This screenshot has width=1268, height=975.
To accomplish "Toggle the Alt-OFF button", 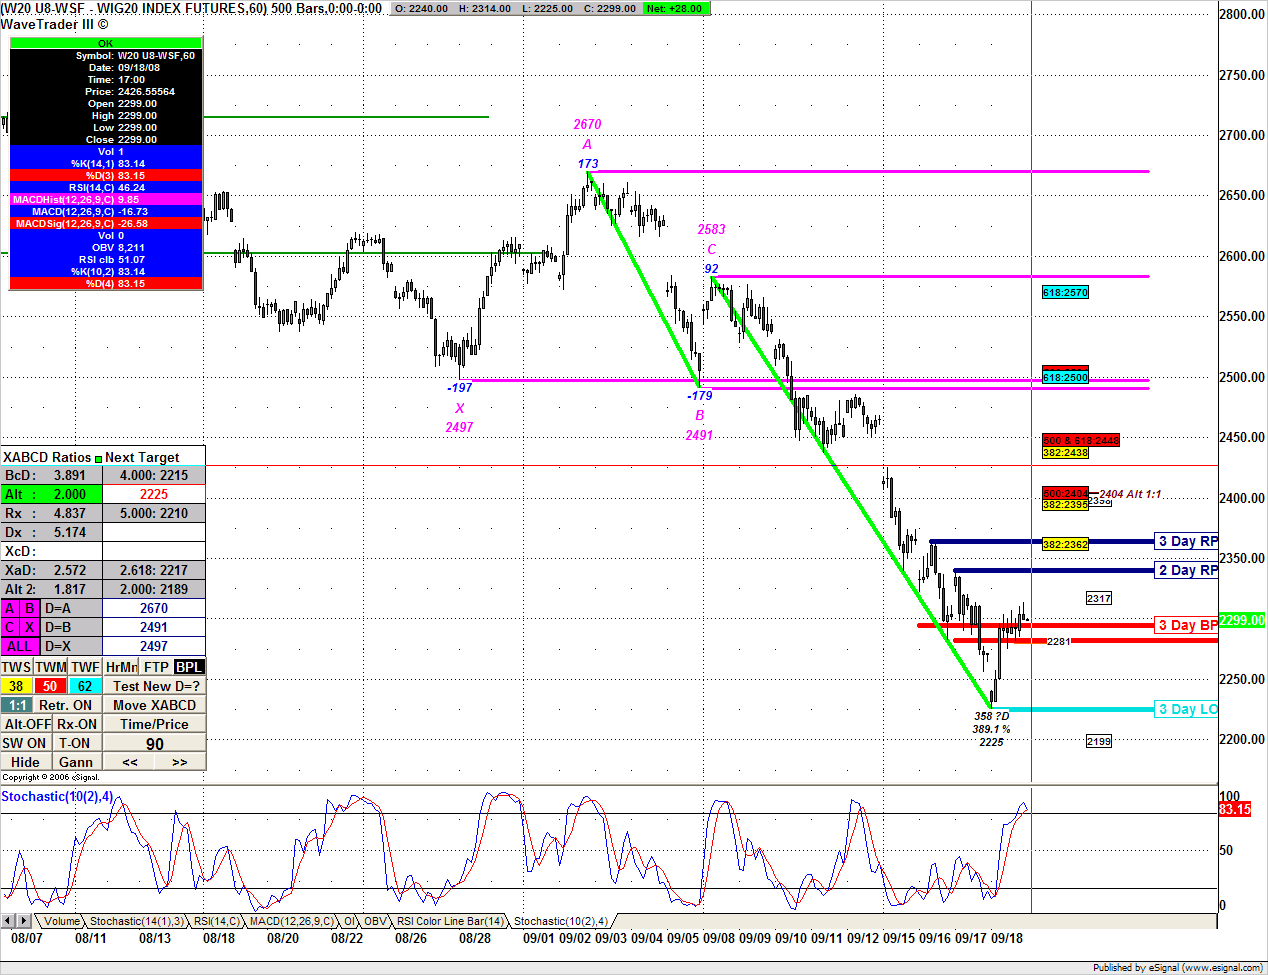I will 27,724.
